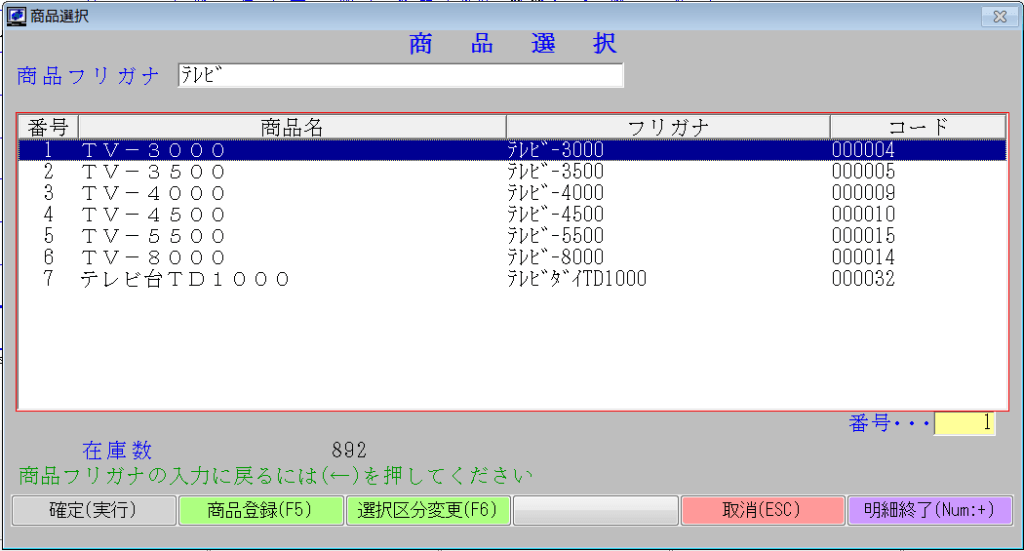This screenshot has height=551, width=1024.
Task: Click code cell 000015
Action: (863, 236)
